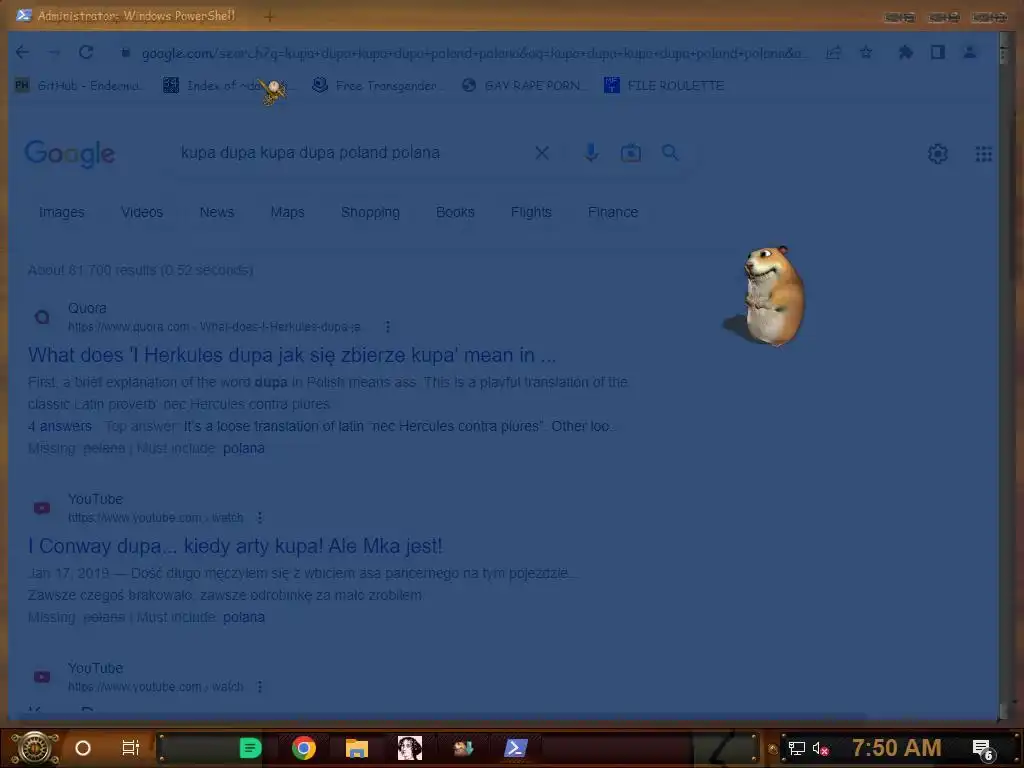The height and width of the screenshot is (768, 1024).
Task: Go to the Google logo homepage
Action: [x=70, y=154]
